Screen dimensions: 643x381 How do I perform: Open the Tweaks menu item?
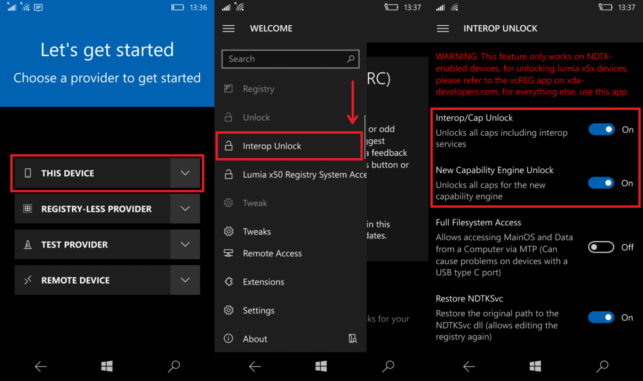pos(290,232)
